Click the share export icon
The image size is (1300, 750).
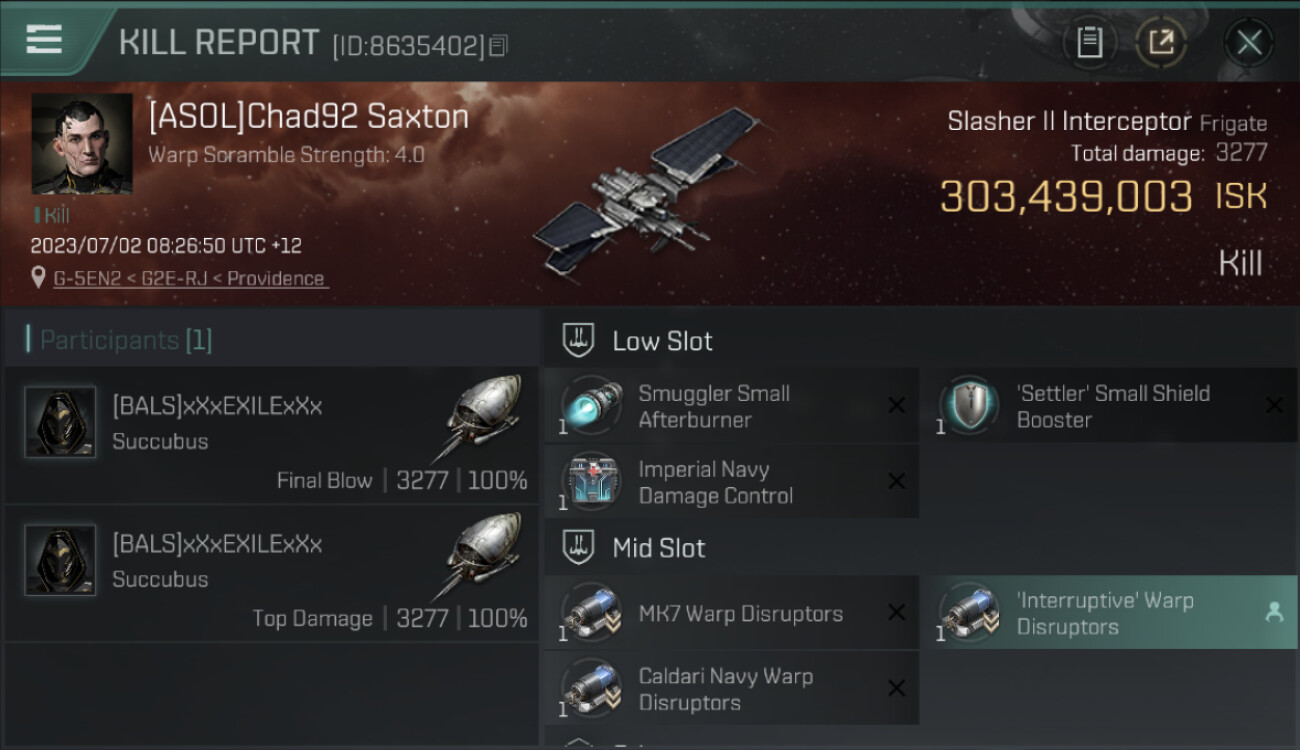click(1161, 42)
